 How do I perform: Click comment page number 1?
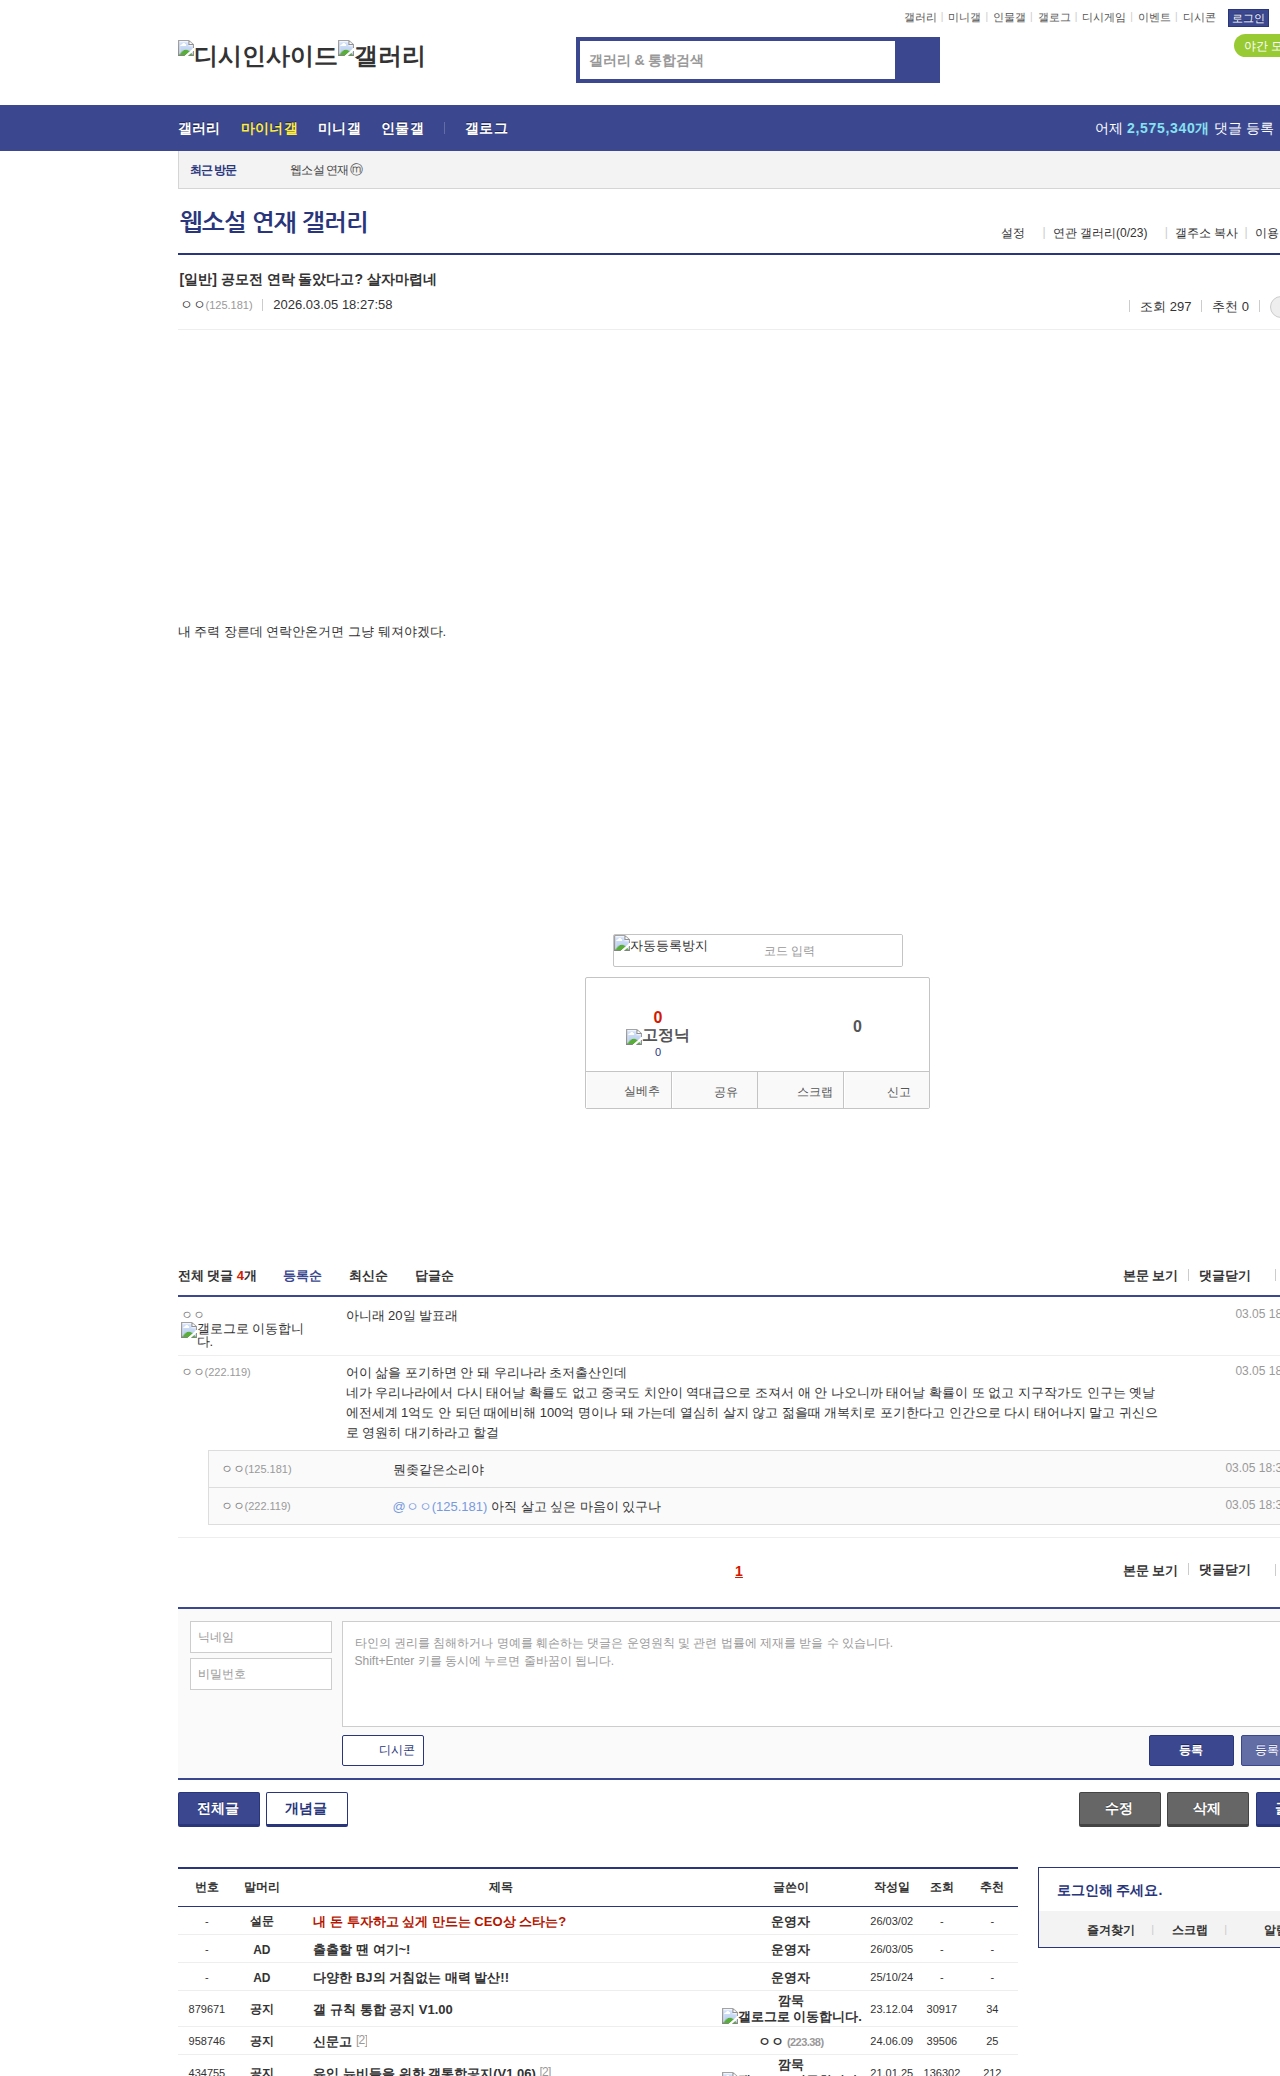(x=739, y=1571)
